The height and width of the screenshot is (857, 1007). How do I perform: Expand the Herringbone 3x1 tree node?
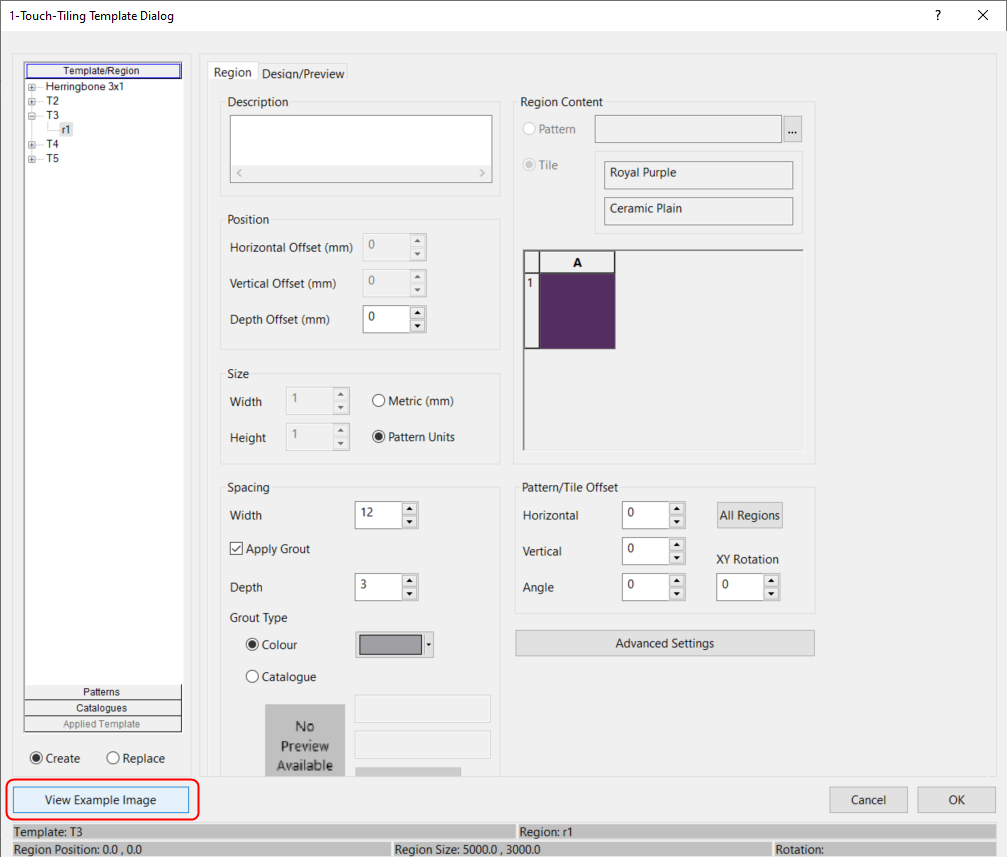coord(31,87)
